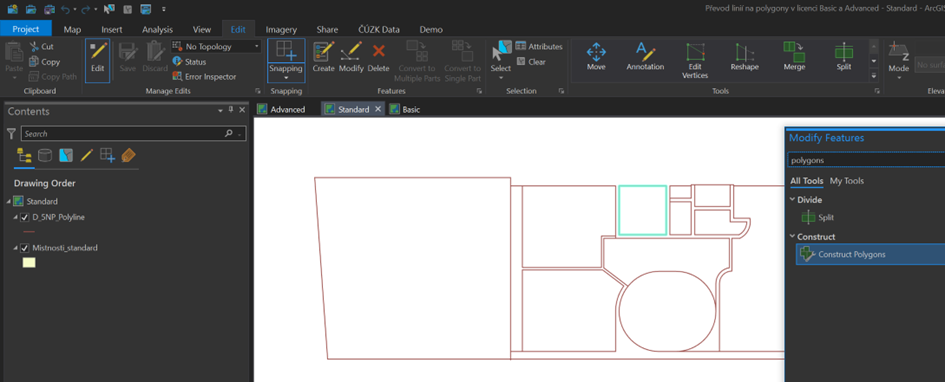Toggle D_SNP_Polyline layer visibility checkbox
This screenshot has width=945, height=382.
tap(25, 217)
